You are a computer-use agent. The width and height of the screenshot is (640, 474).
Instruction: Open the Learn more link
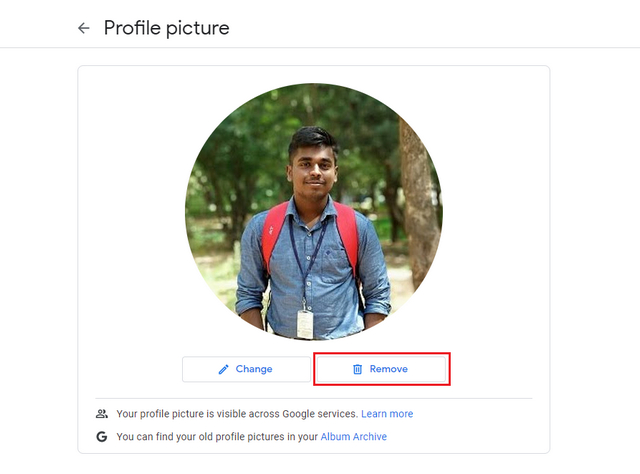pos(387,414)
